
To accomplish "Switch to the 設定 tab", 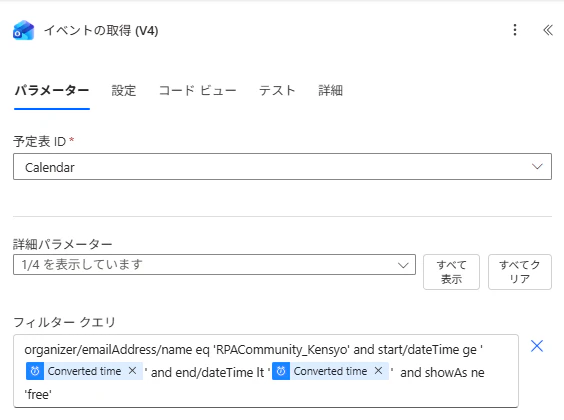I will pyautogui.click(x=124, y=91).
